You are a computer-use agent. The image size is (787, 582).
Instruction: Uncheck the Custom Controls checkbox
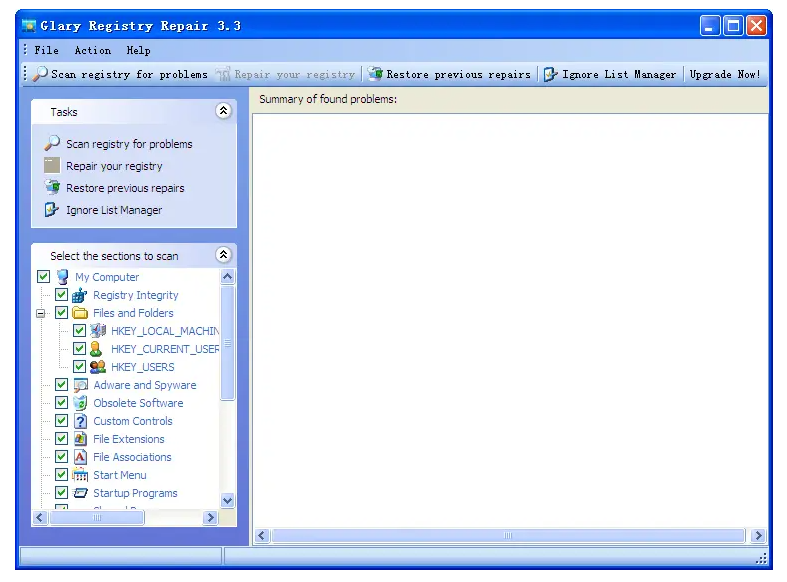coord(62,421)
